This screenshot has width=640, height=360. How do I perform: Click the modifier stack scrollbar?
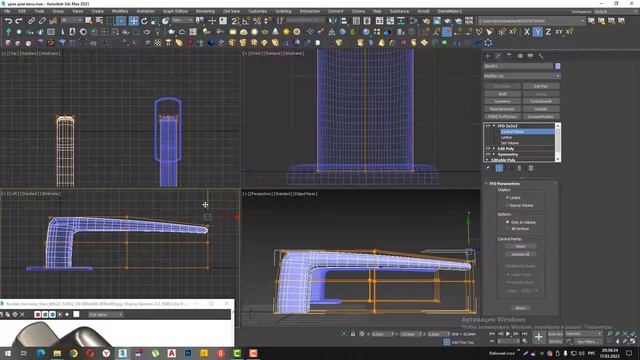(558, 142)
